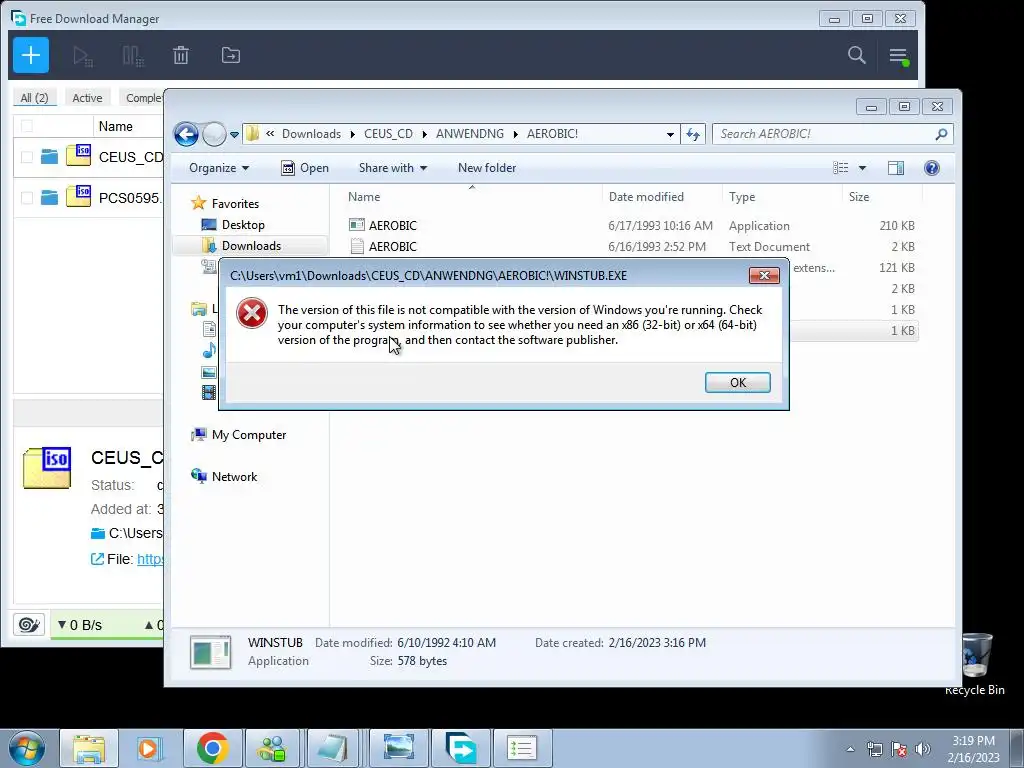The image size is (1024, 768).
Task: Click the ANWENDNG breadcrumb segment
Action: (470, 134)
